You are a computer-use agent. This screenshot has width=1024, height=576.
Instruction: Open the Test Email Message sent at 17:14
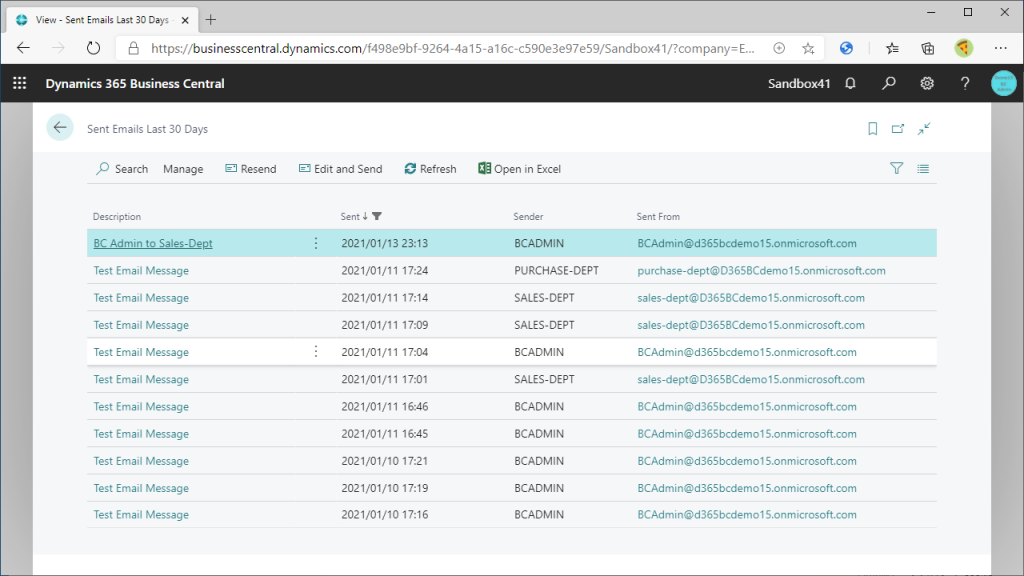pyautogui.click(x=141, y=298)
